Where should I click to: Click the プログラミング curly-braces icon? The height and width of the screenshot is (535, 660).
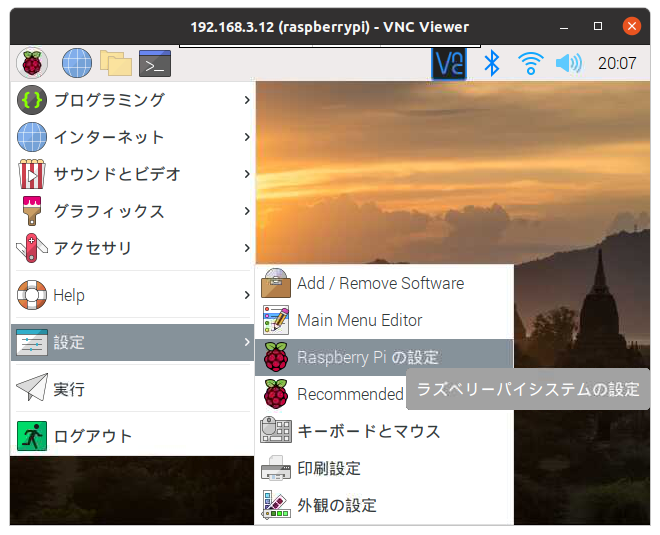(32, 100)
